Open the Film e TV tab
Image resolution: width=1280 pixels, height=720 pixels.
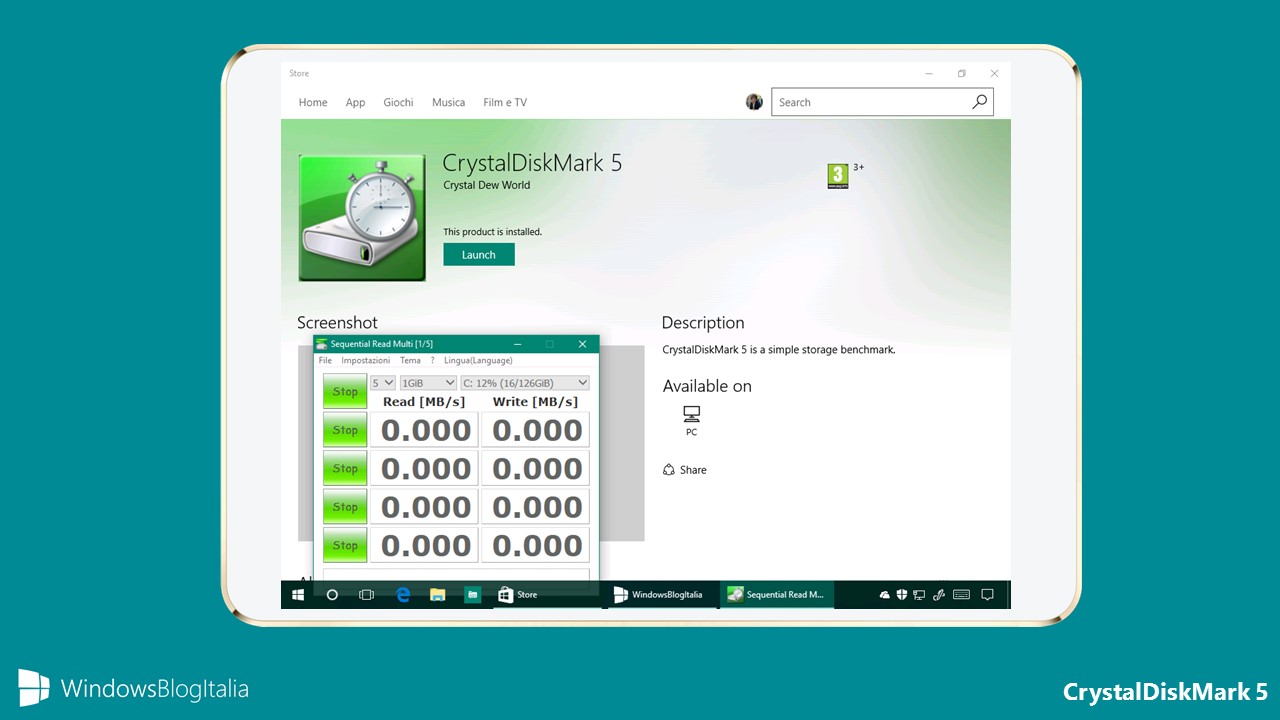(x=505, y=102)
